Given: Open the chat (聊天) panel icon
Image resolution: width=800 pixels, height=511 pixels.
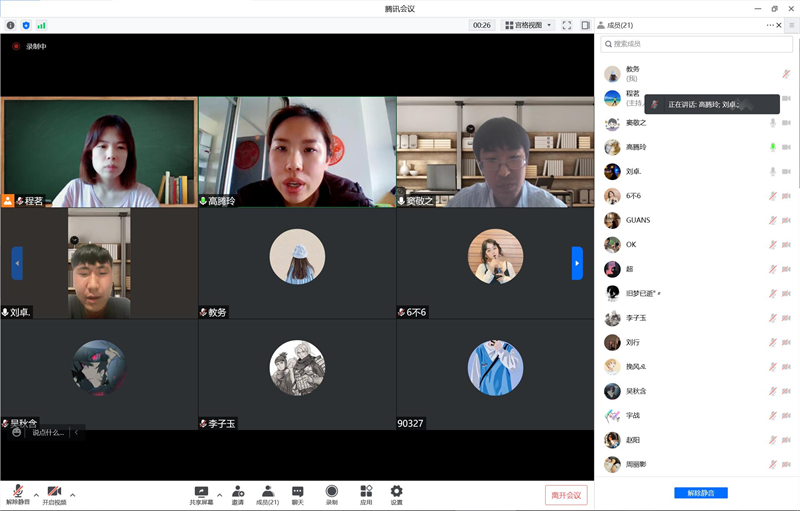Looking at the screenshot, I should click(297, 491).
